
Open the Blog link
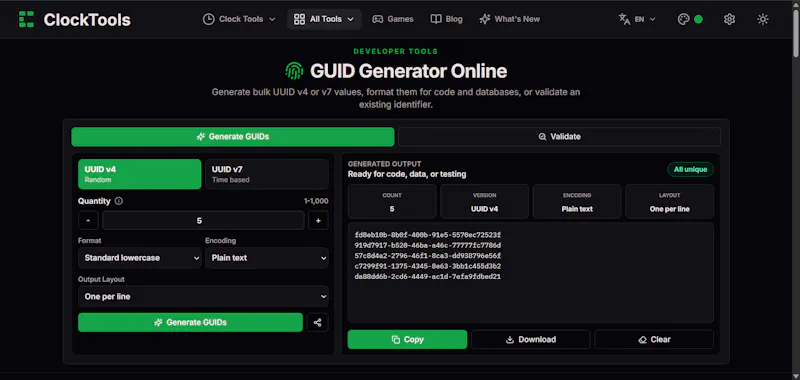click(446, 19)
